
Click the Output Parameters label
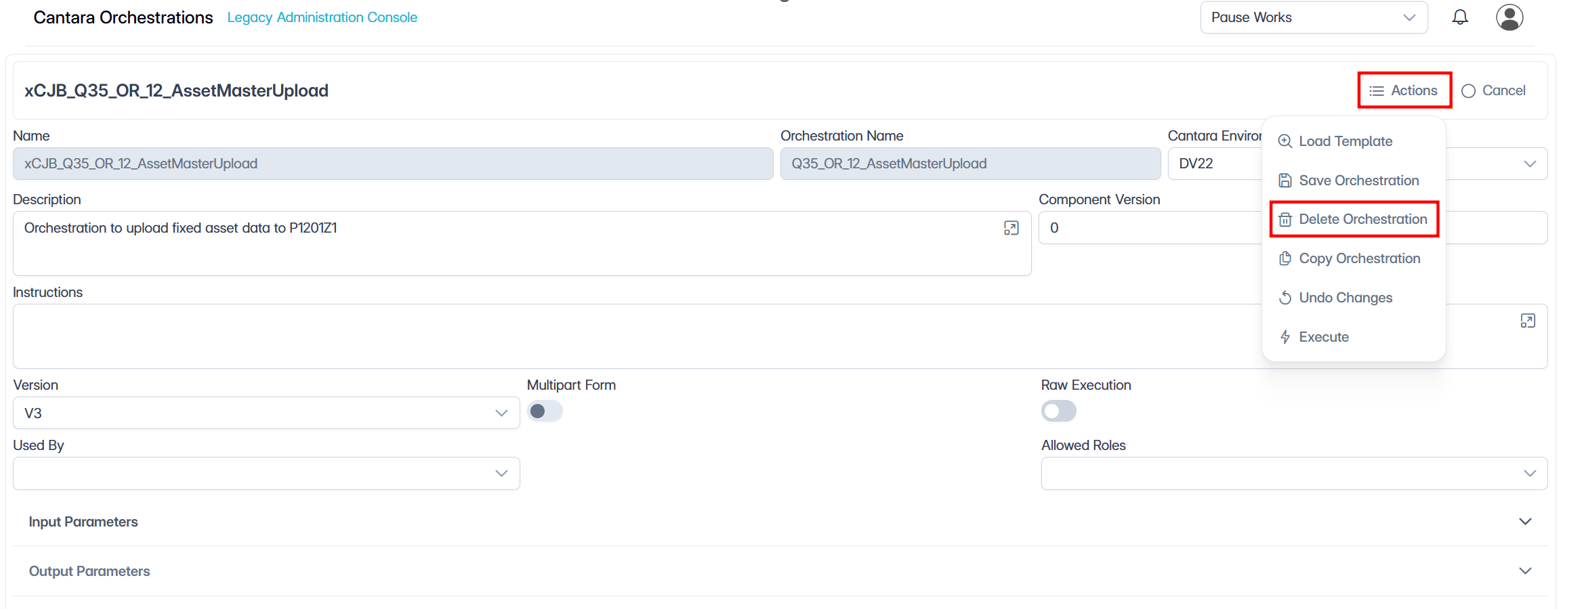coord(89,571)
